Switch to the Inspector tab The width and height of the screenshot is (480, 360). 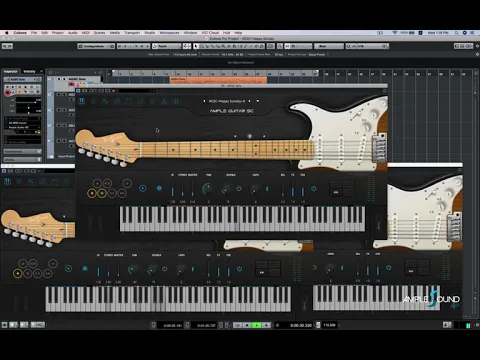point(10,71)
